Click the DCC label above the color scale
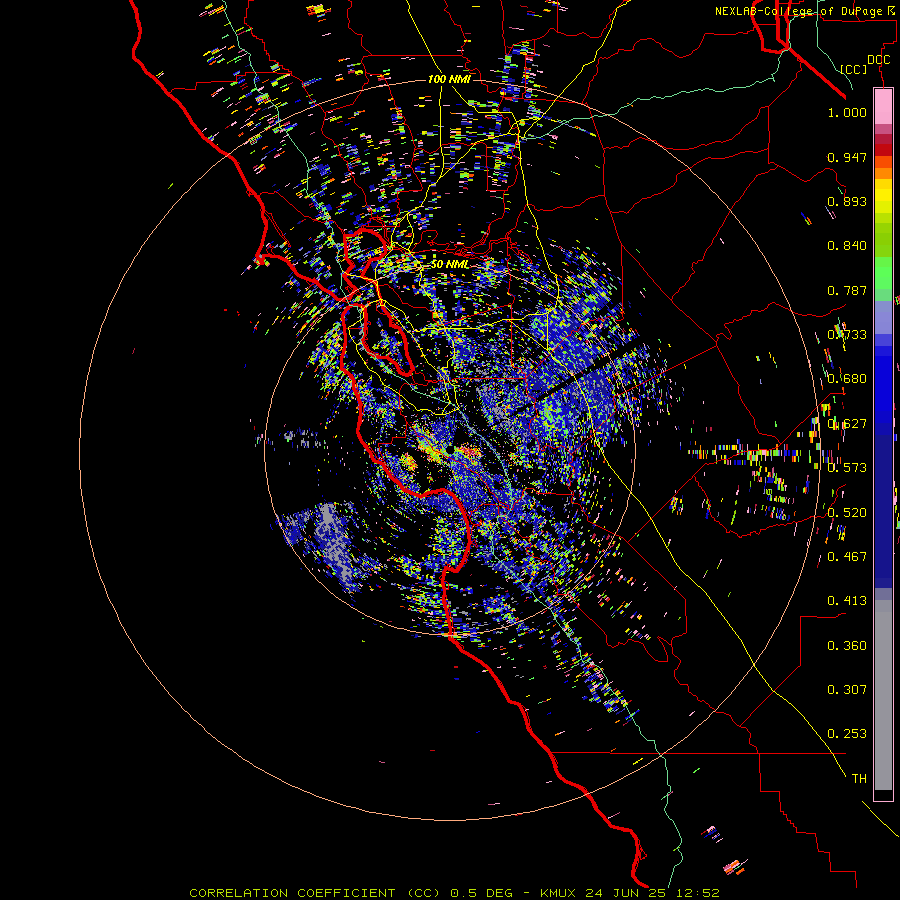The height and width of the screenshot is (900, 900). click(879, 60)
